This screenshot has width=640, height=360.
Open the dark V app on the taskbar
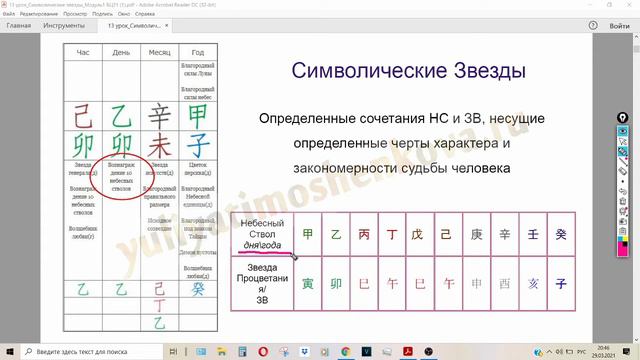(x=367, y=351)
